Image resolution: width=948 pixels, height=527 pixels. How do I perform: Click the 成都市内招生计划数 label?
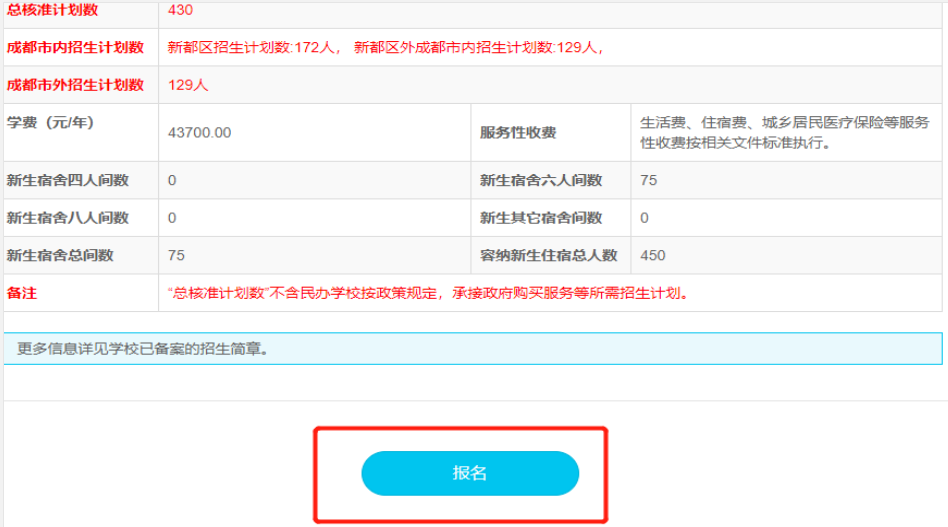76,47
